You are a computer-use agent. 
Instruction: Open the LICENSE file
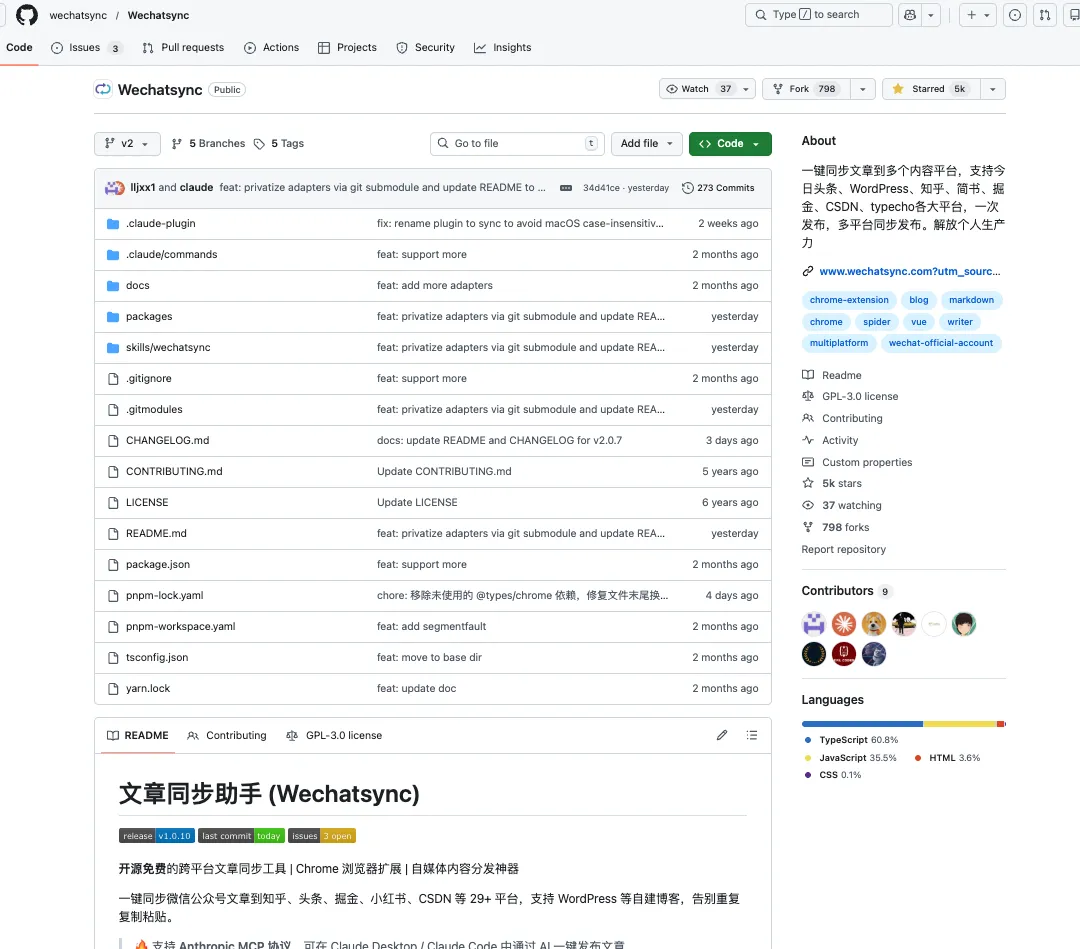point(147,502)
